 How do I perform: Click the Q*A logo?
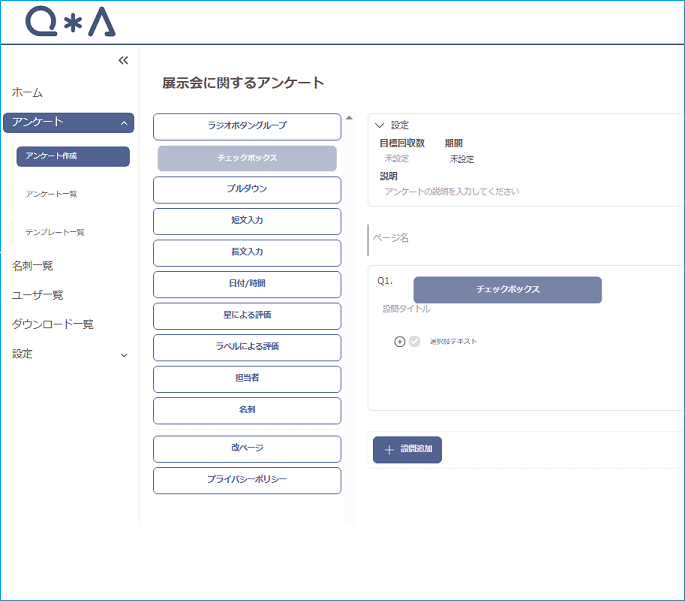tap(70, 21)
